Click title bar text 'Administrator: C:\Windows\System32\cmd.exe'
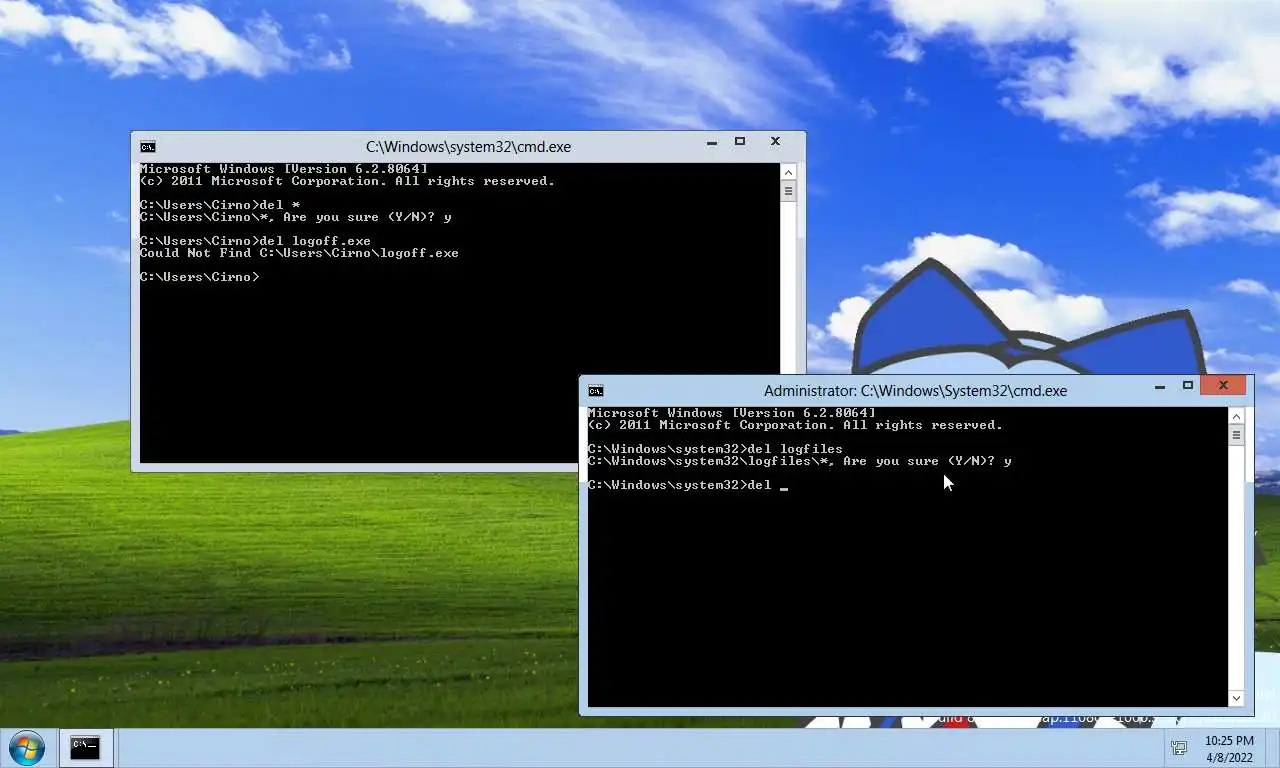The image size is (1280, 768). (915, 391)
